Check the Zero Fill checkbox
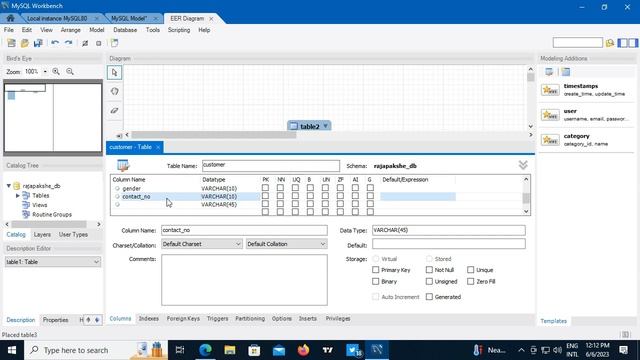 pyautogui.click(x=471, y=281)
